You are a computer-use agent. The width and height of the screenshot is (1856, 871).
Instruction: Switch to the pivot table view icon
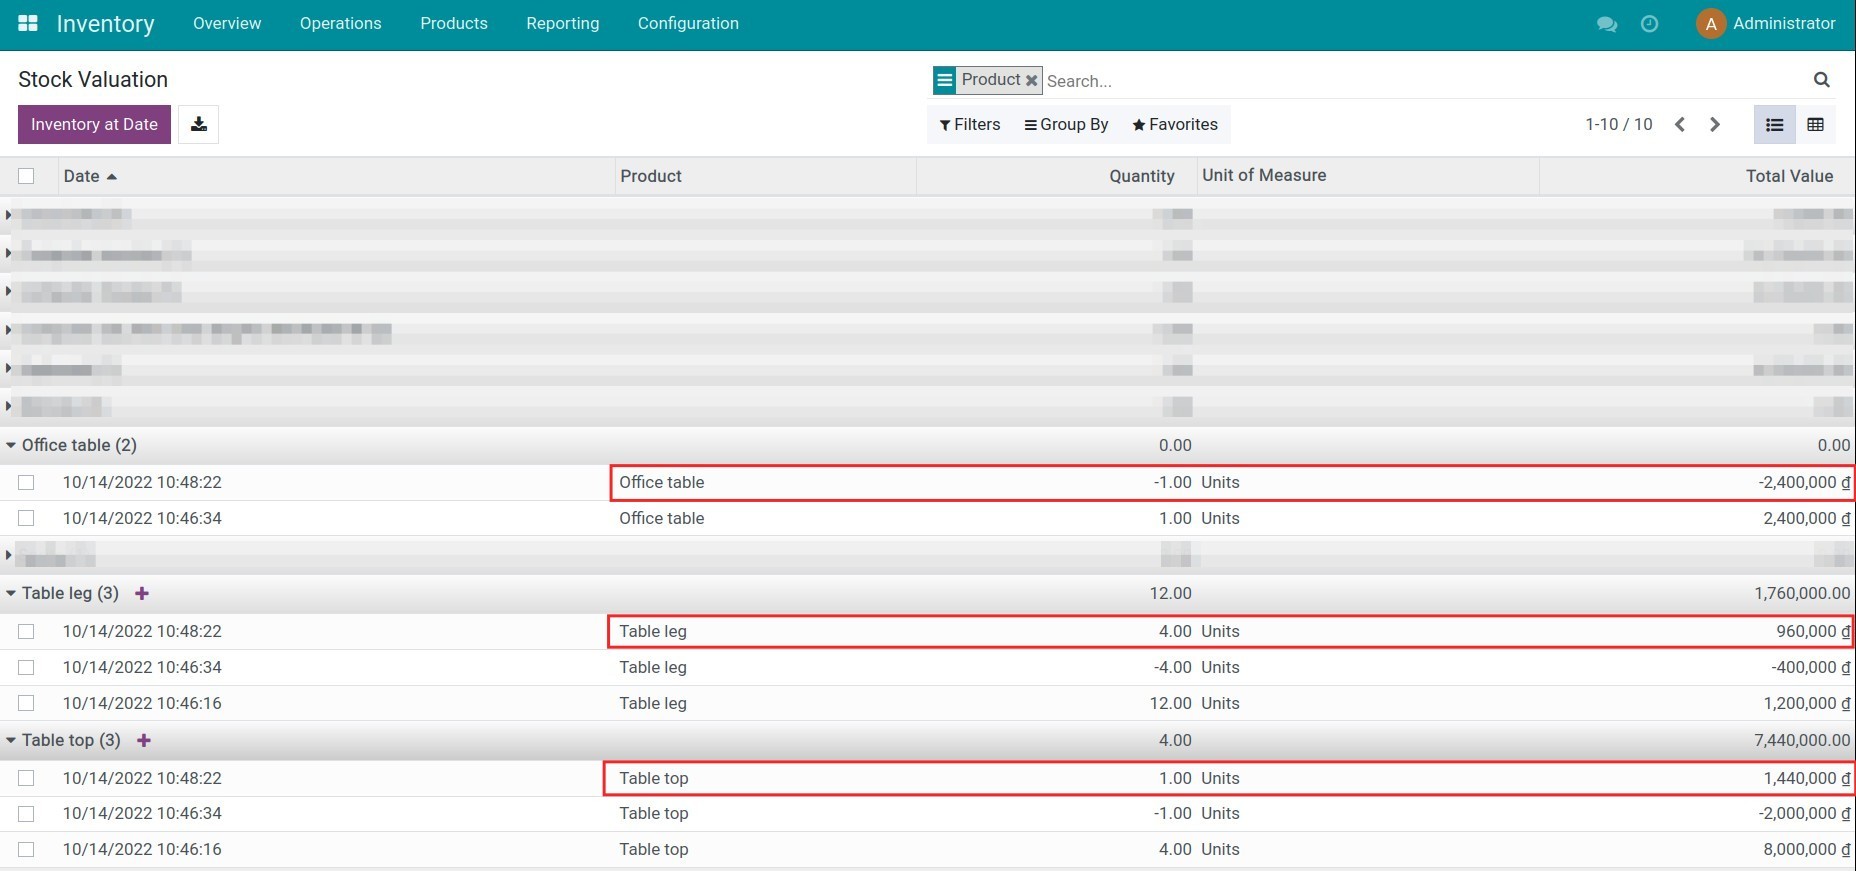point(1815,125)
